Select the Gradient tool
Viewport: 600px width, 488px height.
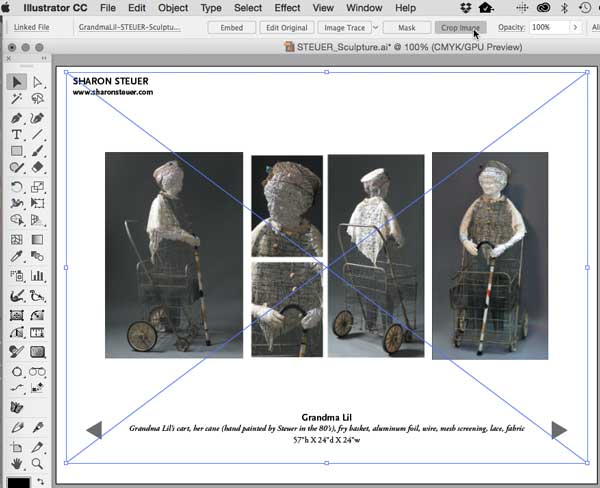pos(37,240)
